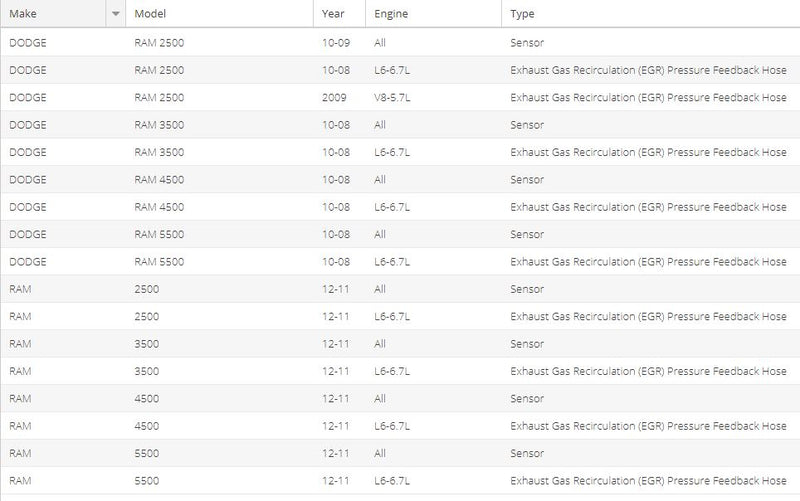Select the DODGE RAM 3500 Sensor row

tap(400, 125)
